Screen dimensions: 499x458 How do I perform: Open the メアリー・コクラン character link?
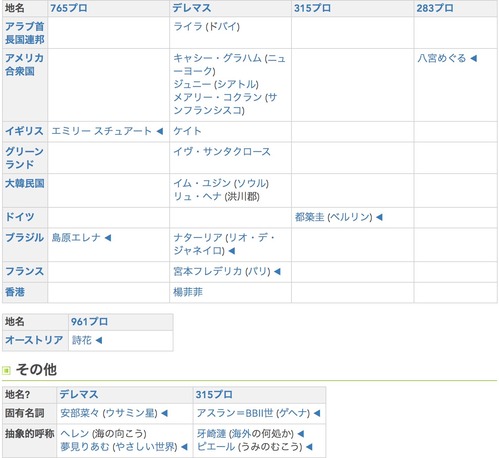click(218, 97)
